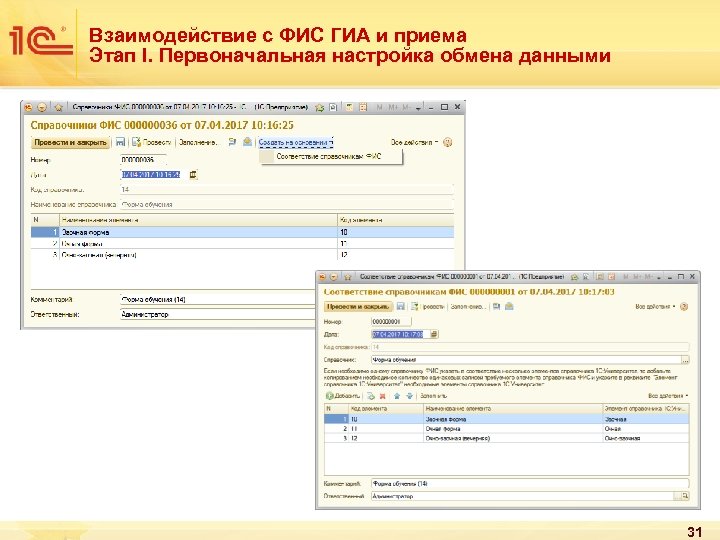Click Комментарий field in Справочники ФИС window

pyautogui.click(x=218, y=299)
